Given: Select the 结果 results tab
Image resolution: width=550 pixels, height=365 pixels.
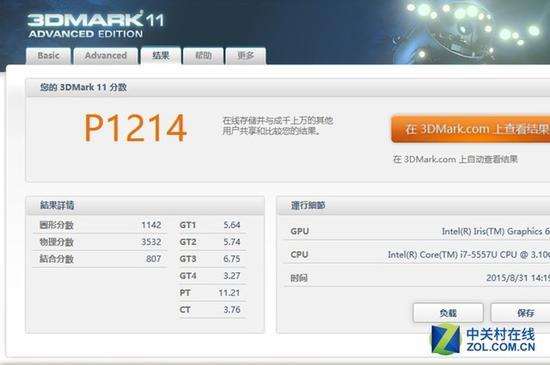Looking at the screenshot, I should coord(161,55).
